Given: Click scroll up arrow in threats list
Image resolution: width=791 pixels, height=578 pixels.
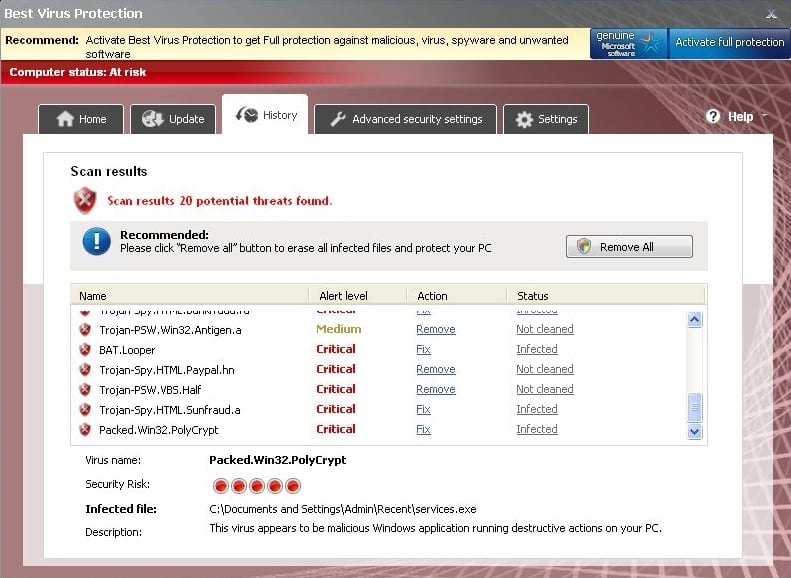Looking at the screenshot, I should pos(695,320).
